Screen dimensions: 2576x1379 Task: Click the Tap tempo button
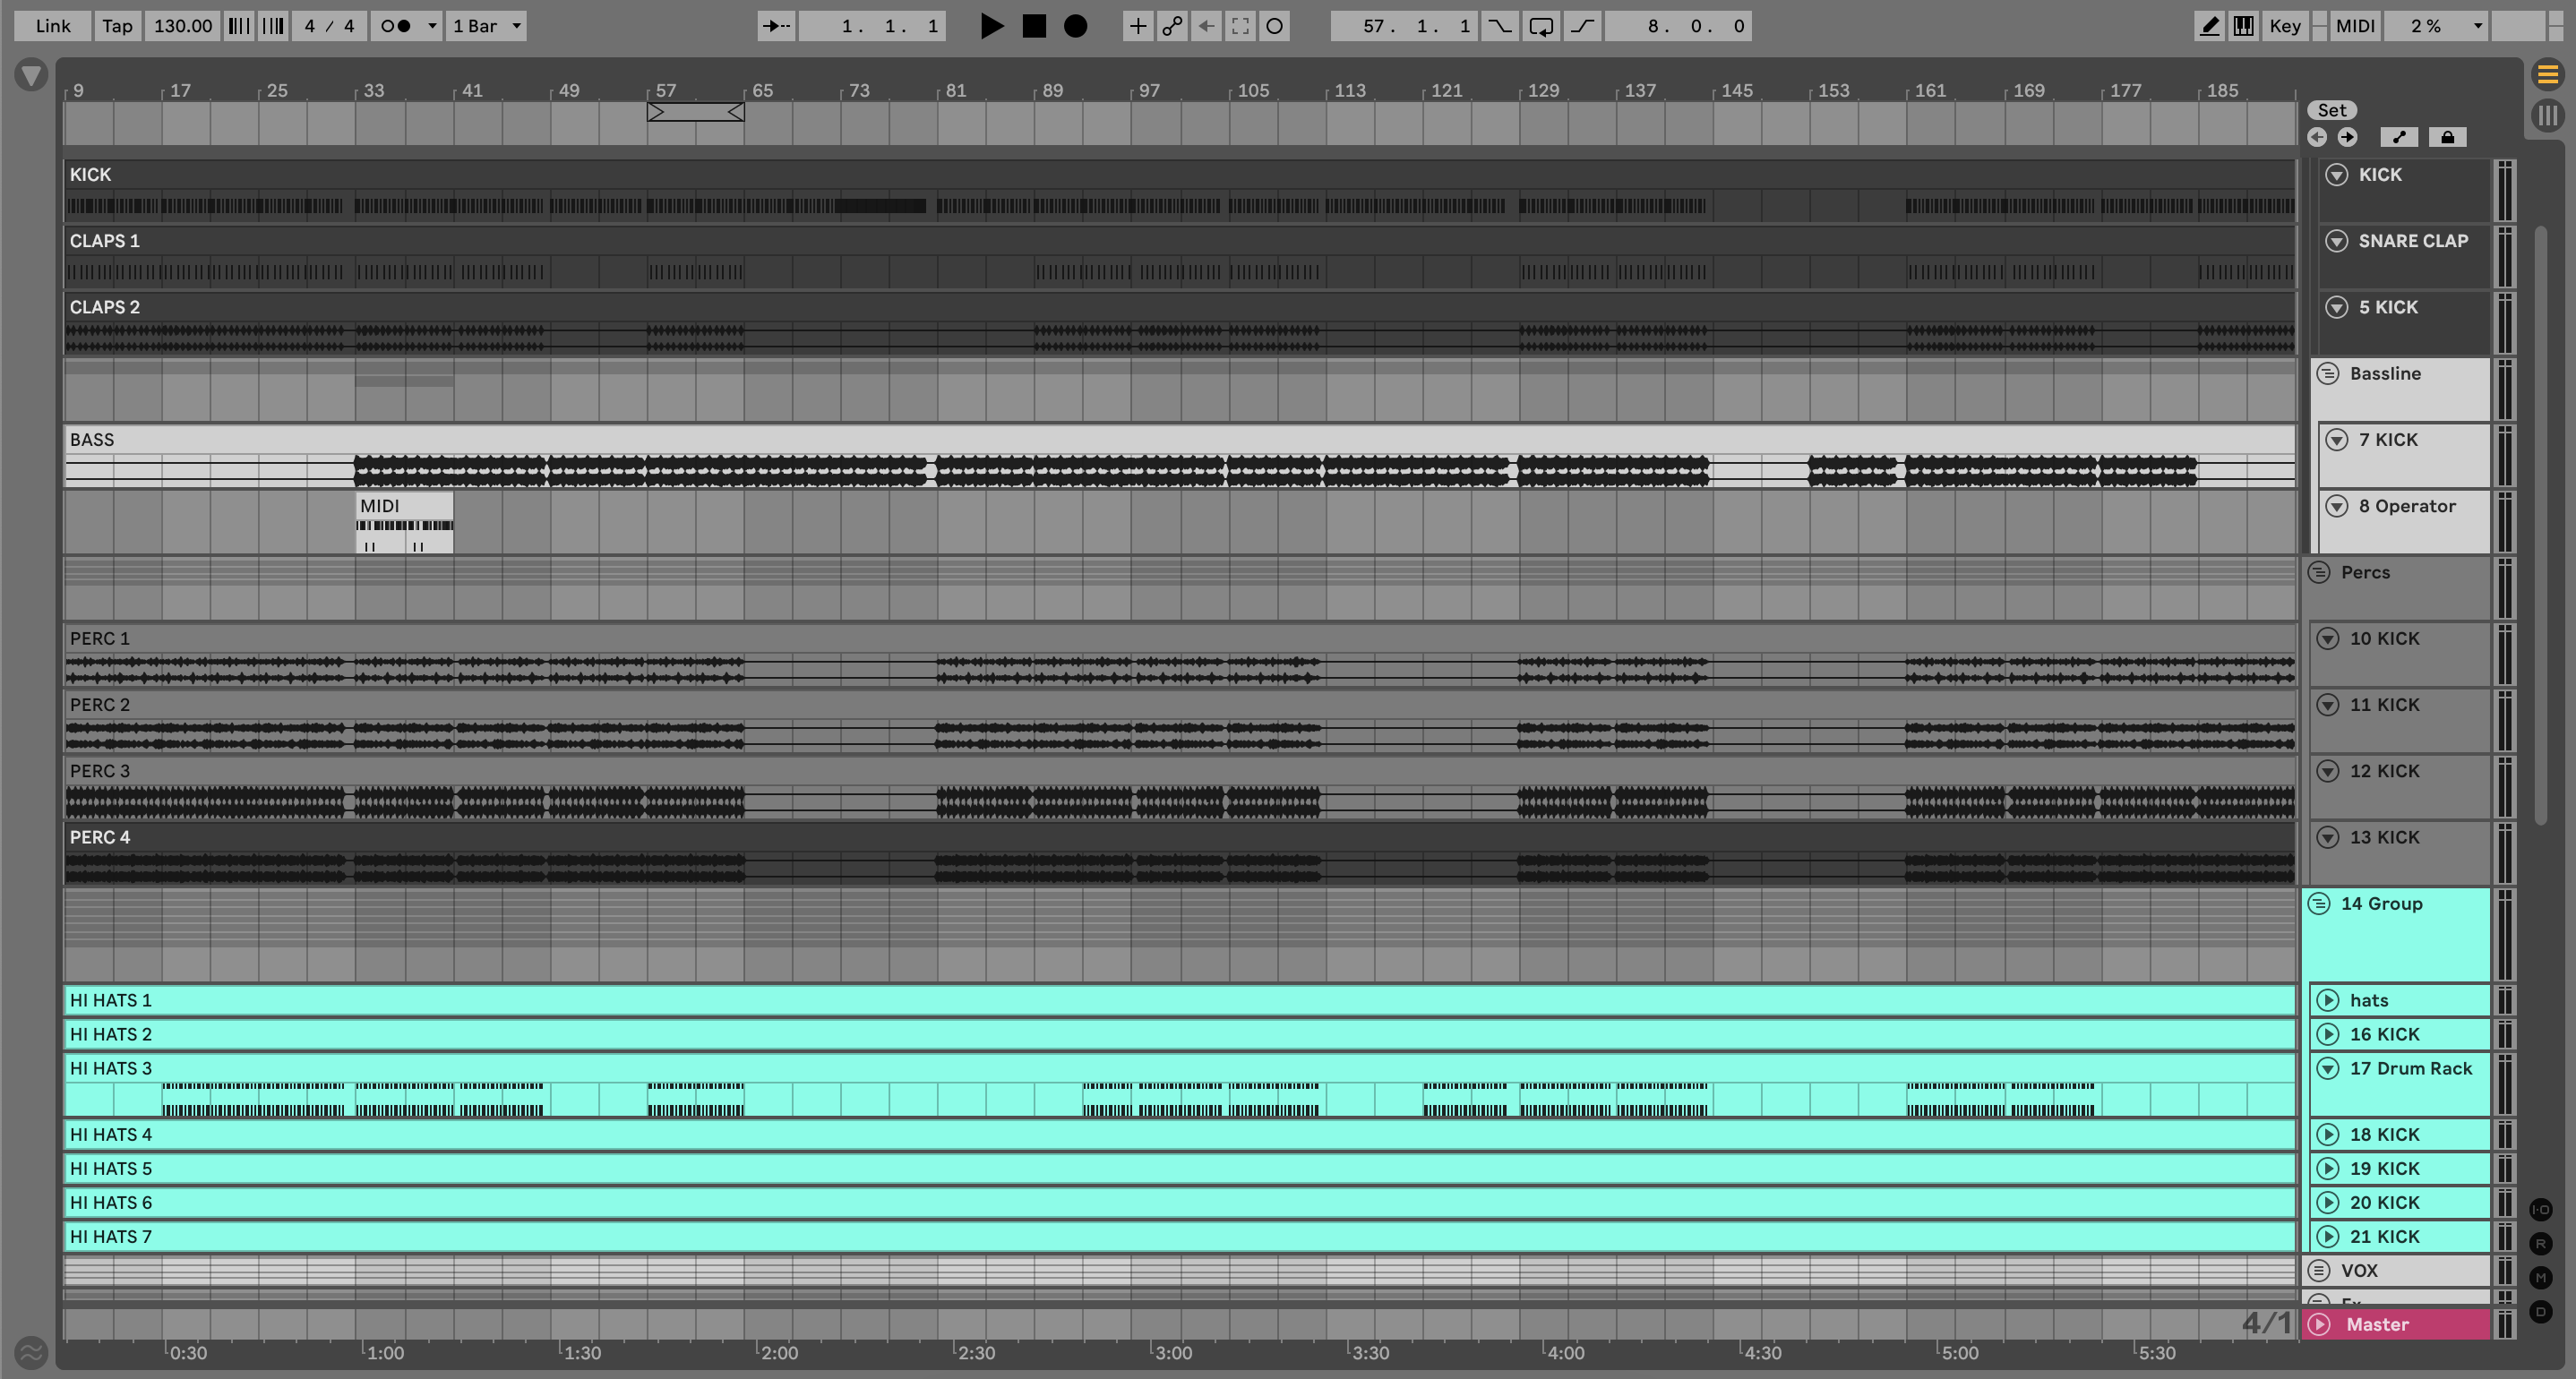point(117,26)
